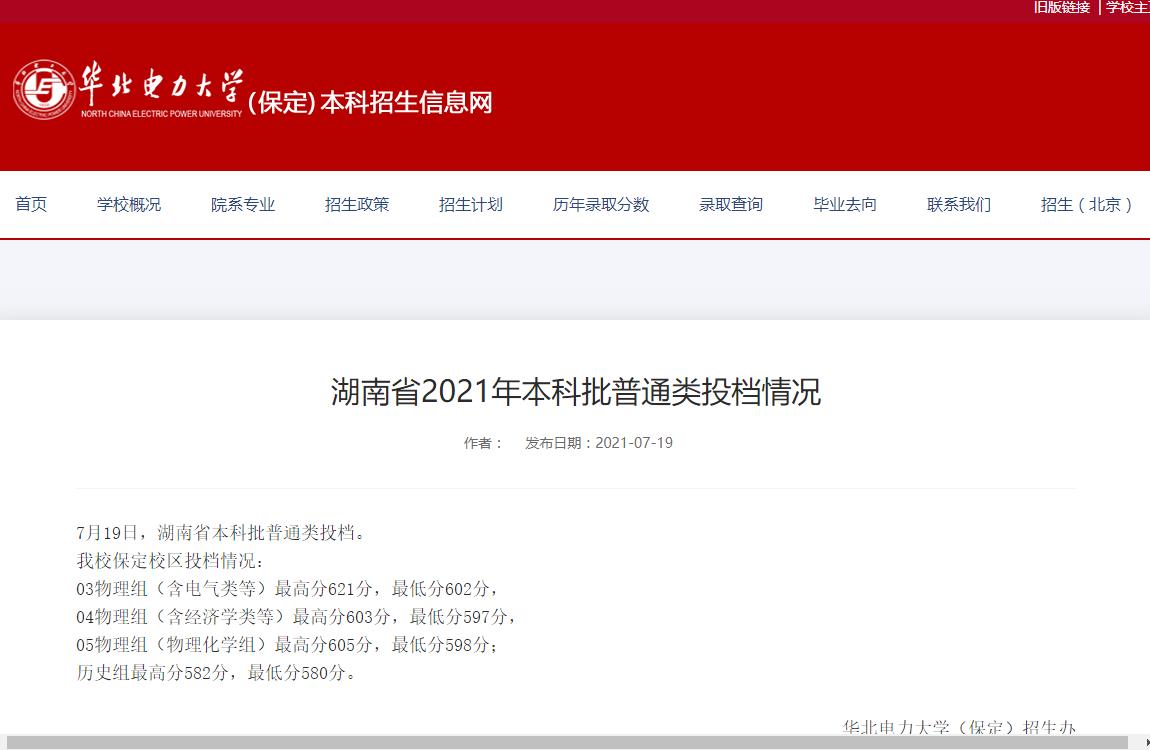Click the horizontal scrollbar at the bottom

coord(567,743)
